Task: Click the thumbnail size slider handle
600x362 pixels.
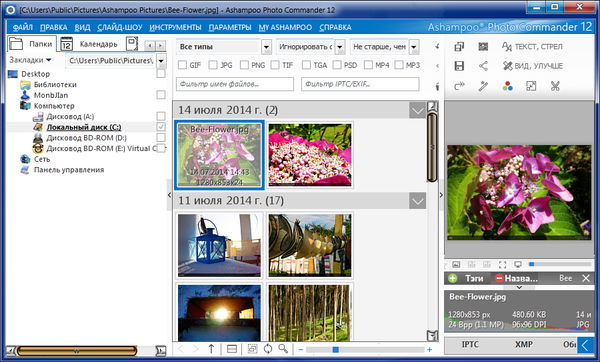Action: pos(336,349)
